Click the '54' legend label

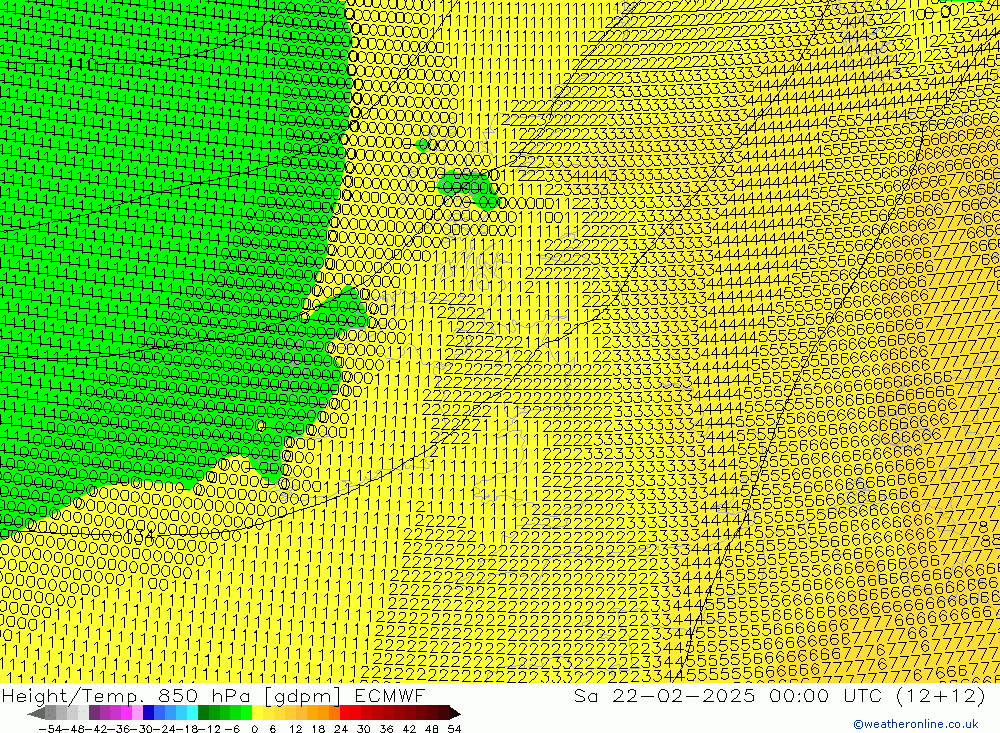tap(454, 729)
